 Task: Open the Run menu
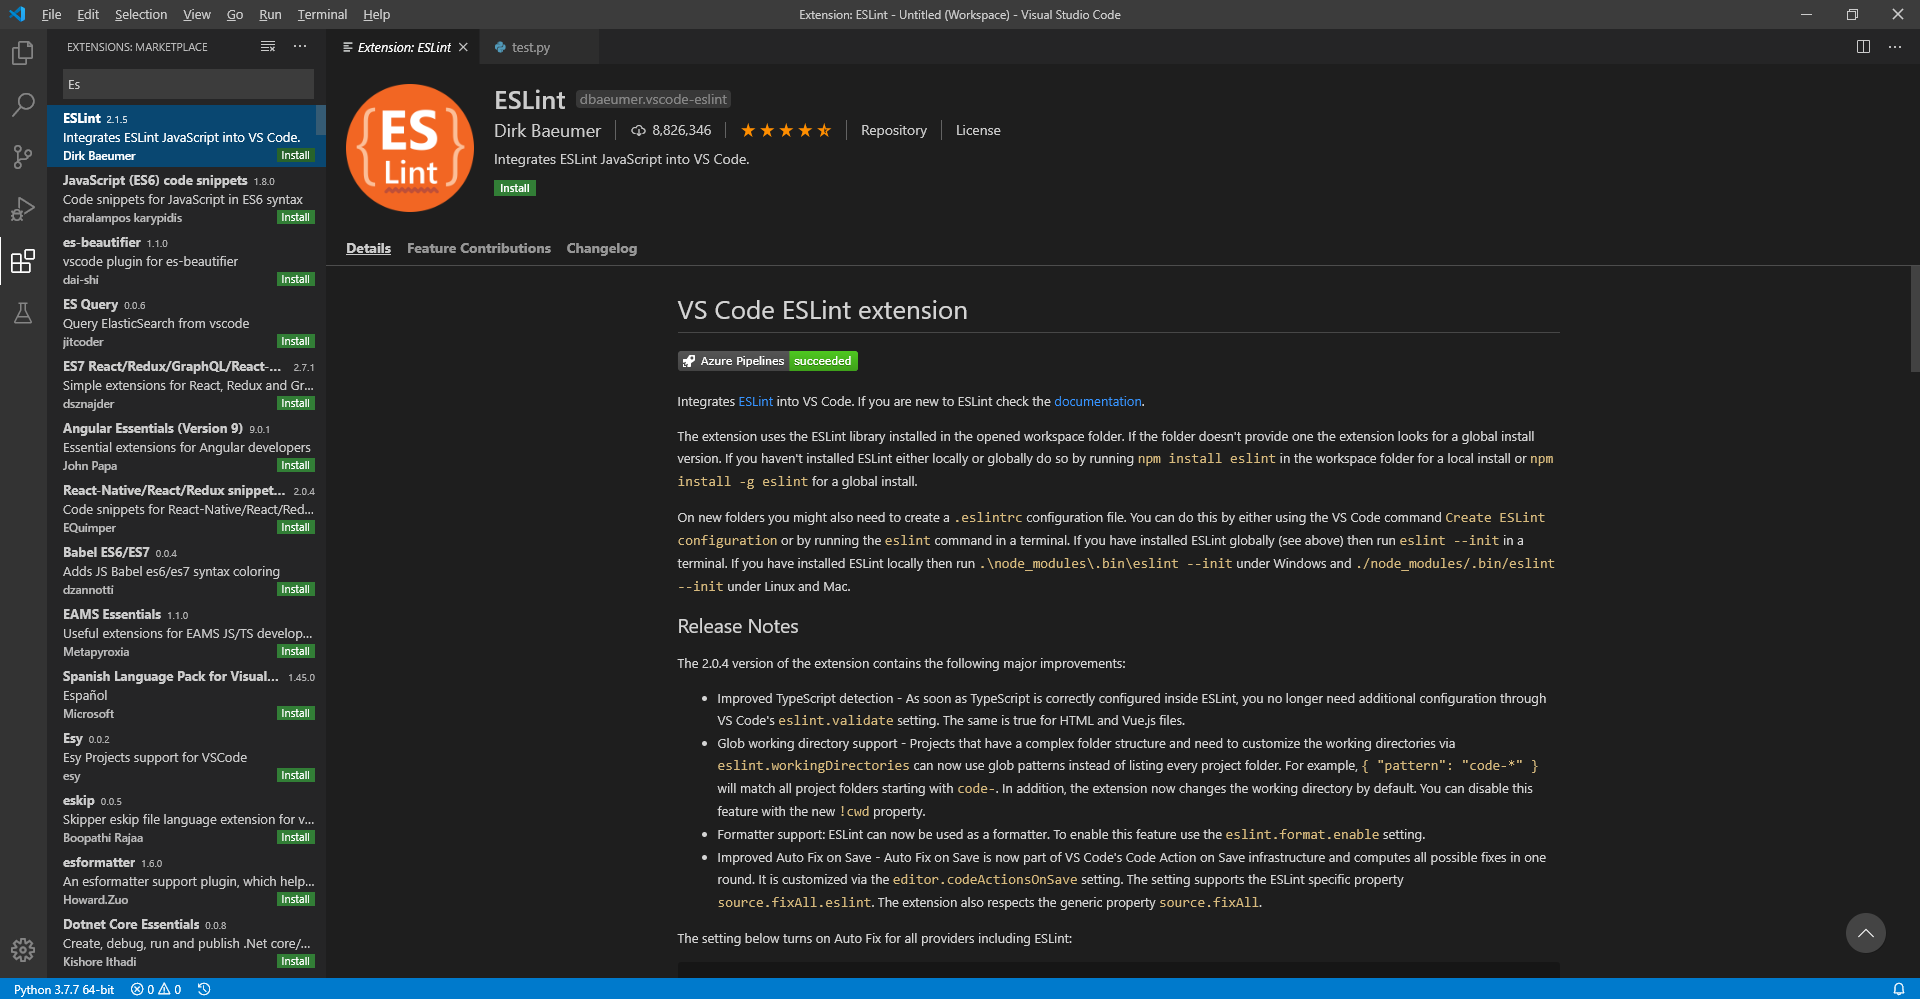[x=270, y=14]
